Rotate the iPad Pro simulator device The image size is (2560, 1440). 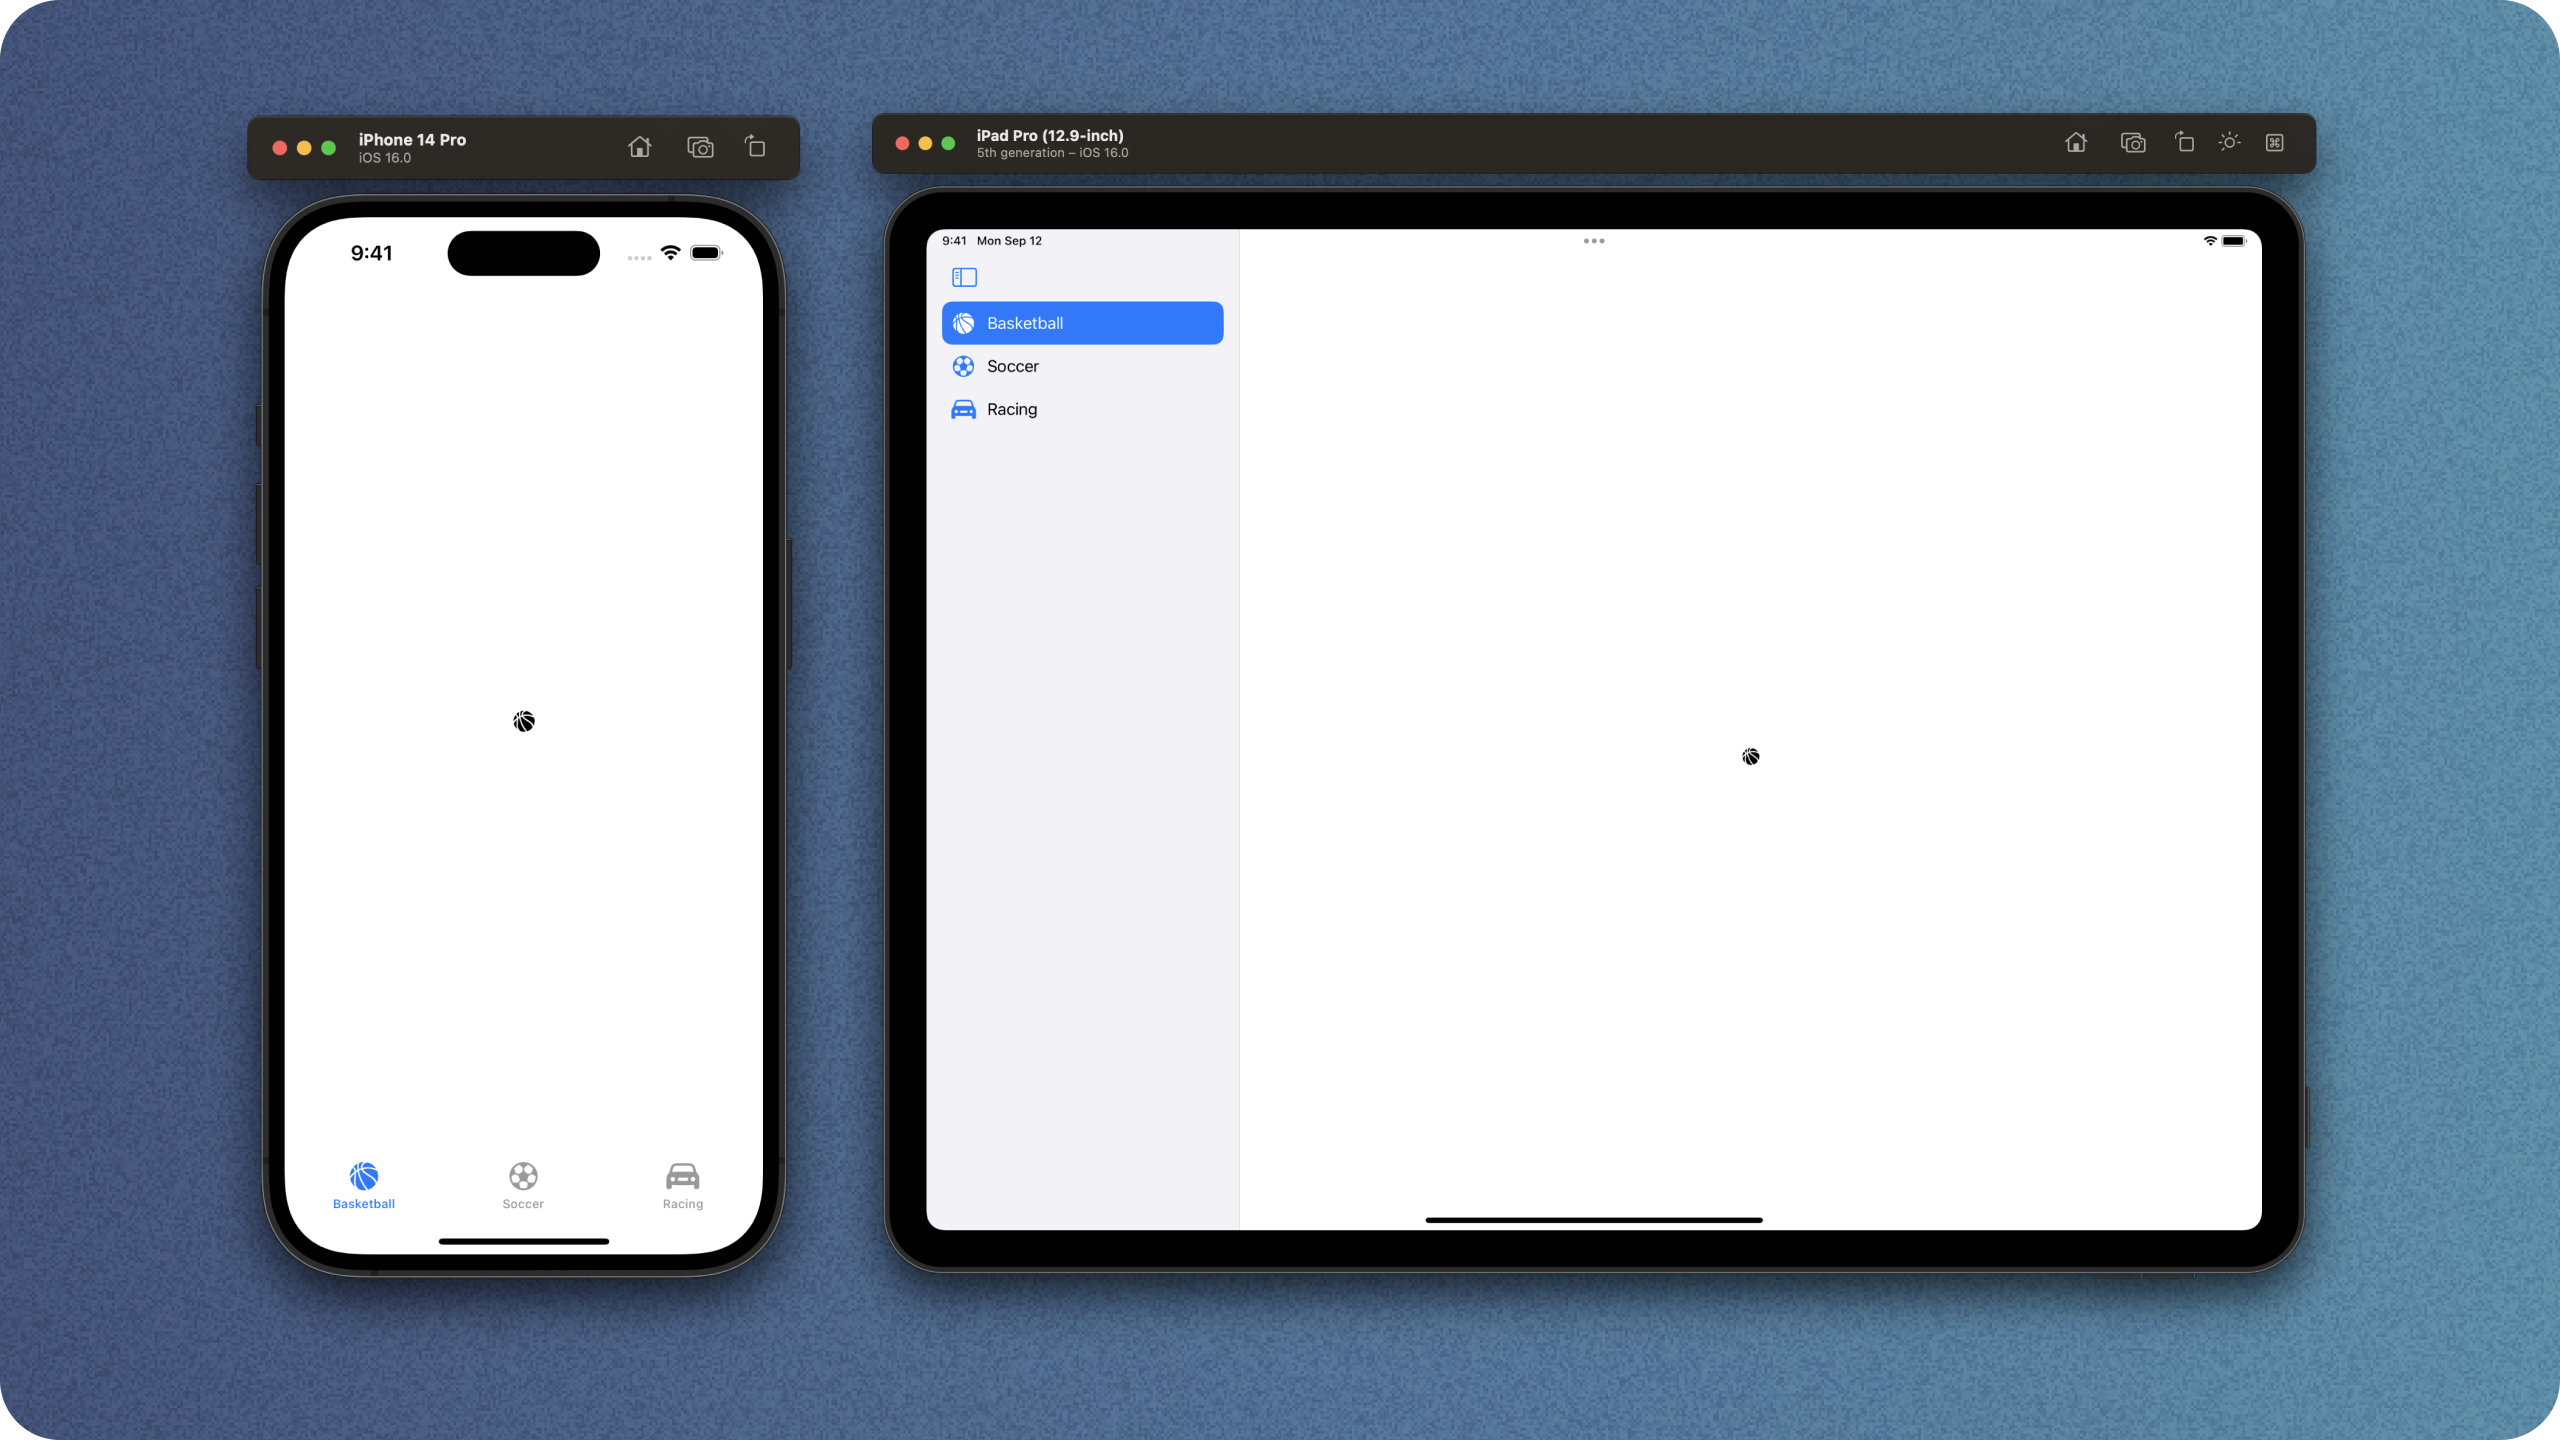pos(2184,142)
